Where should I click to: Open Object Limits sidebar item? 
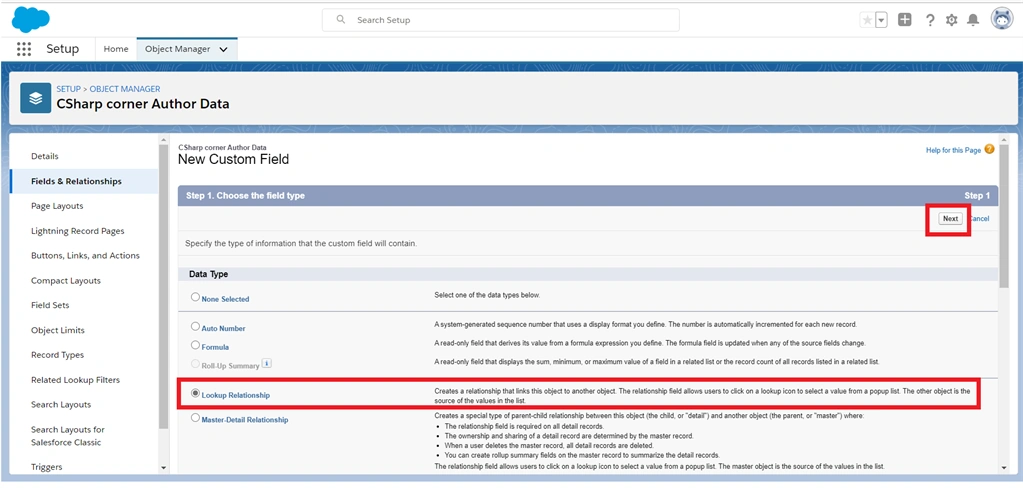tap(58, 330)
